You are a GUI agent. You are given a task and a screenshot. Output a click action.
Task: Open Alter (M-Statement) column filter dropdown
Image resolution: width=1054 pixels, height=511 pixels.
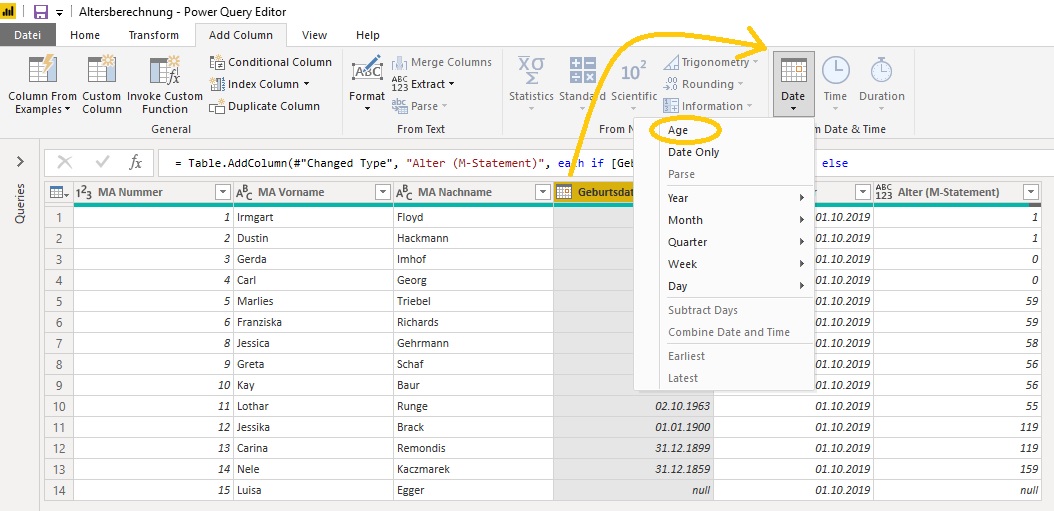tap(1031, 192)
